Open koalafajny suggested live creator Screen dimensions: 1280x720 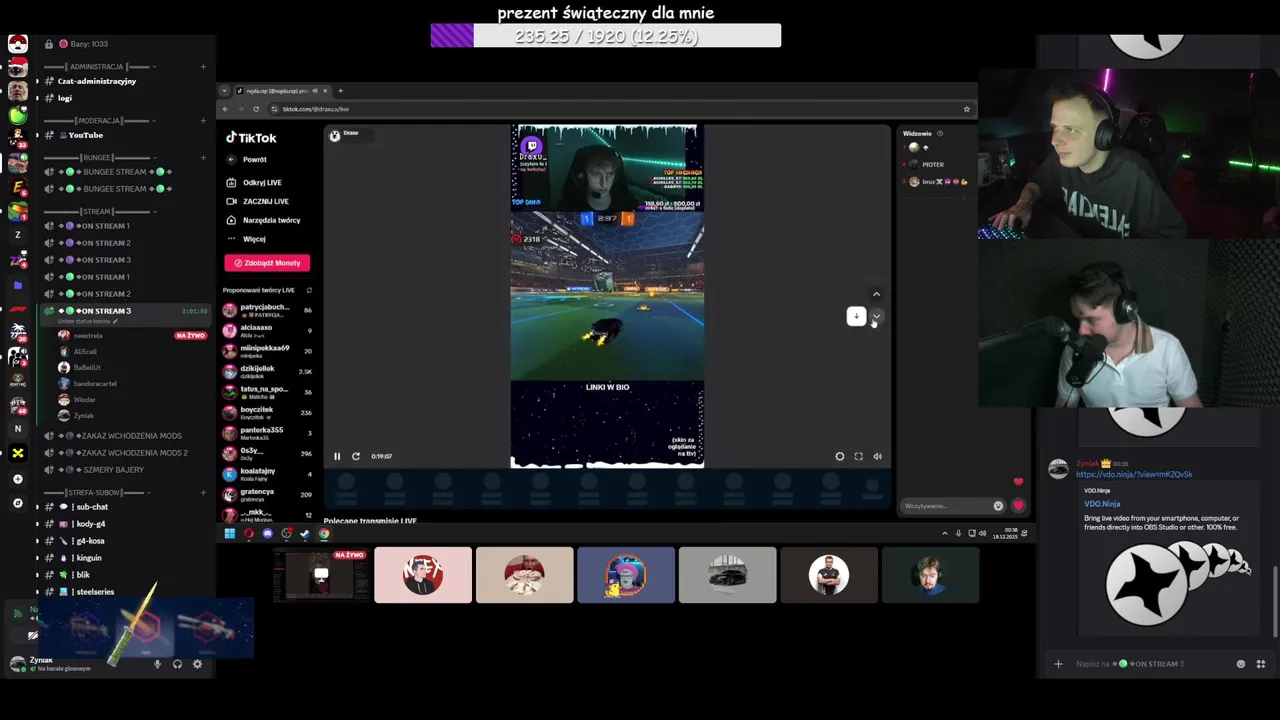(x=267, y=474)
